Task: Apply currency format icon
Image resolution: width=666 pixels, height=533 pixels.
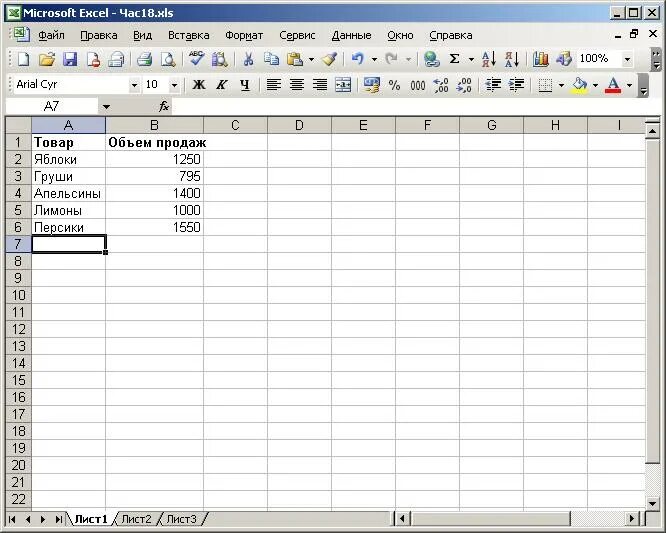Action: pos(371,85)
